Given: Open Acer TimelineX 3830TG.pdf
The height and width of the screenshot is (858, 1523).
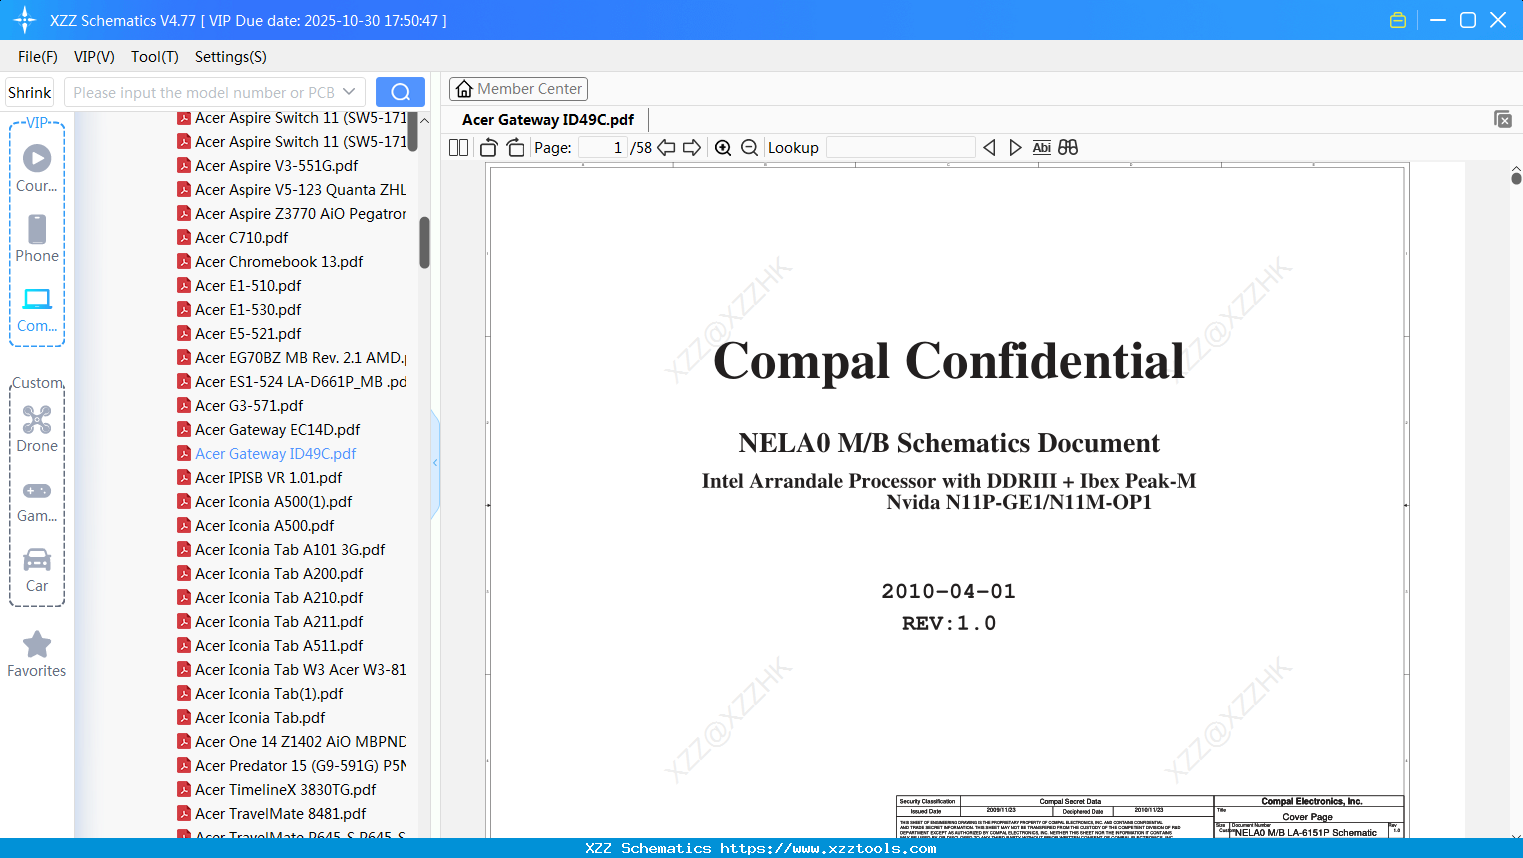Looking at the screenshot, I should (x=276, y=790).
